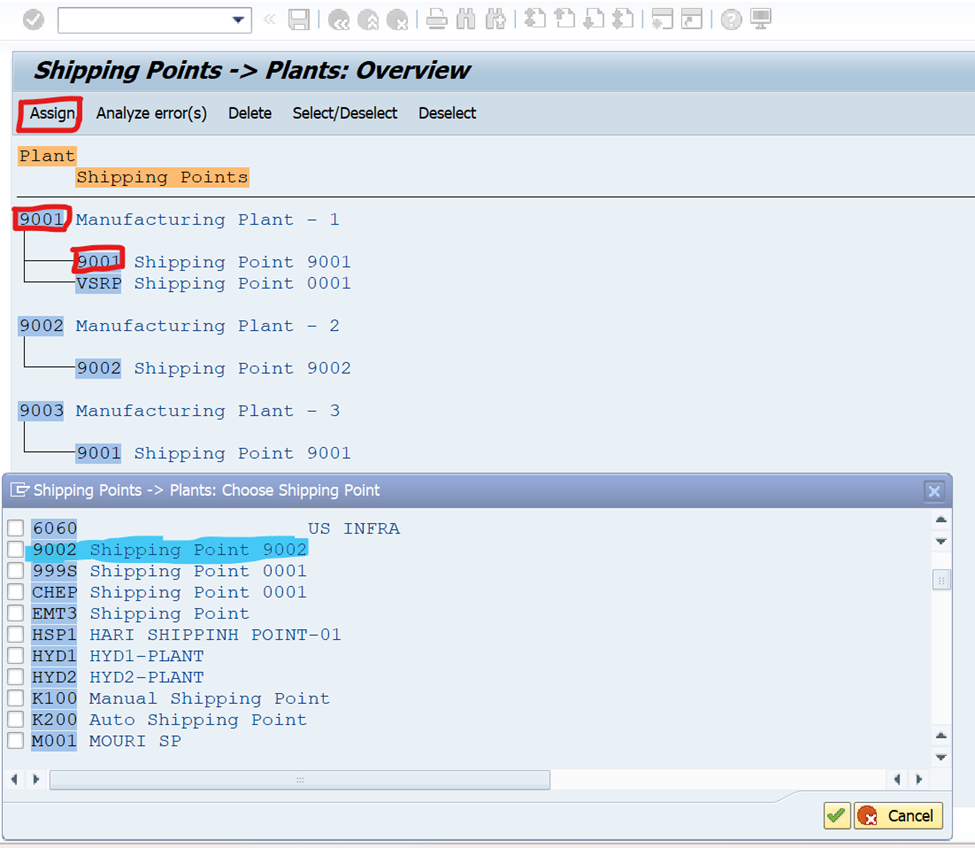Image resolution: width=975 pixels, height=848 pixels.
Task: Select plant 9002 Manufacturing Plant - 2
Action: (41, 326)
